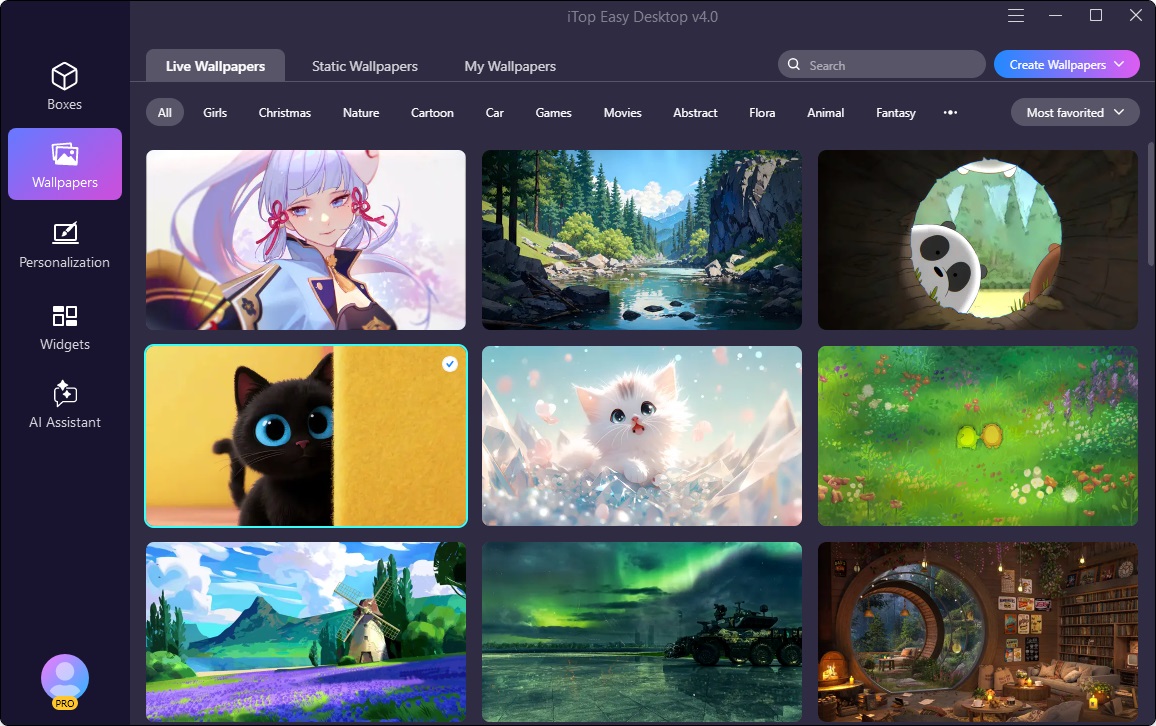This screenshot has height=726, width=1156.
Task: Filter wallpapers by Nature category
Action: point(361,113)
